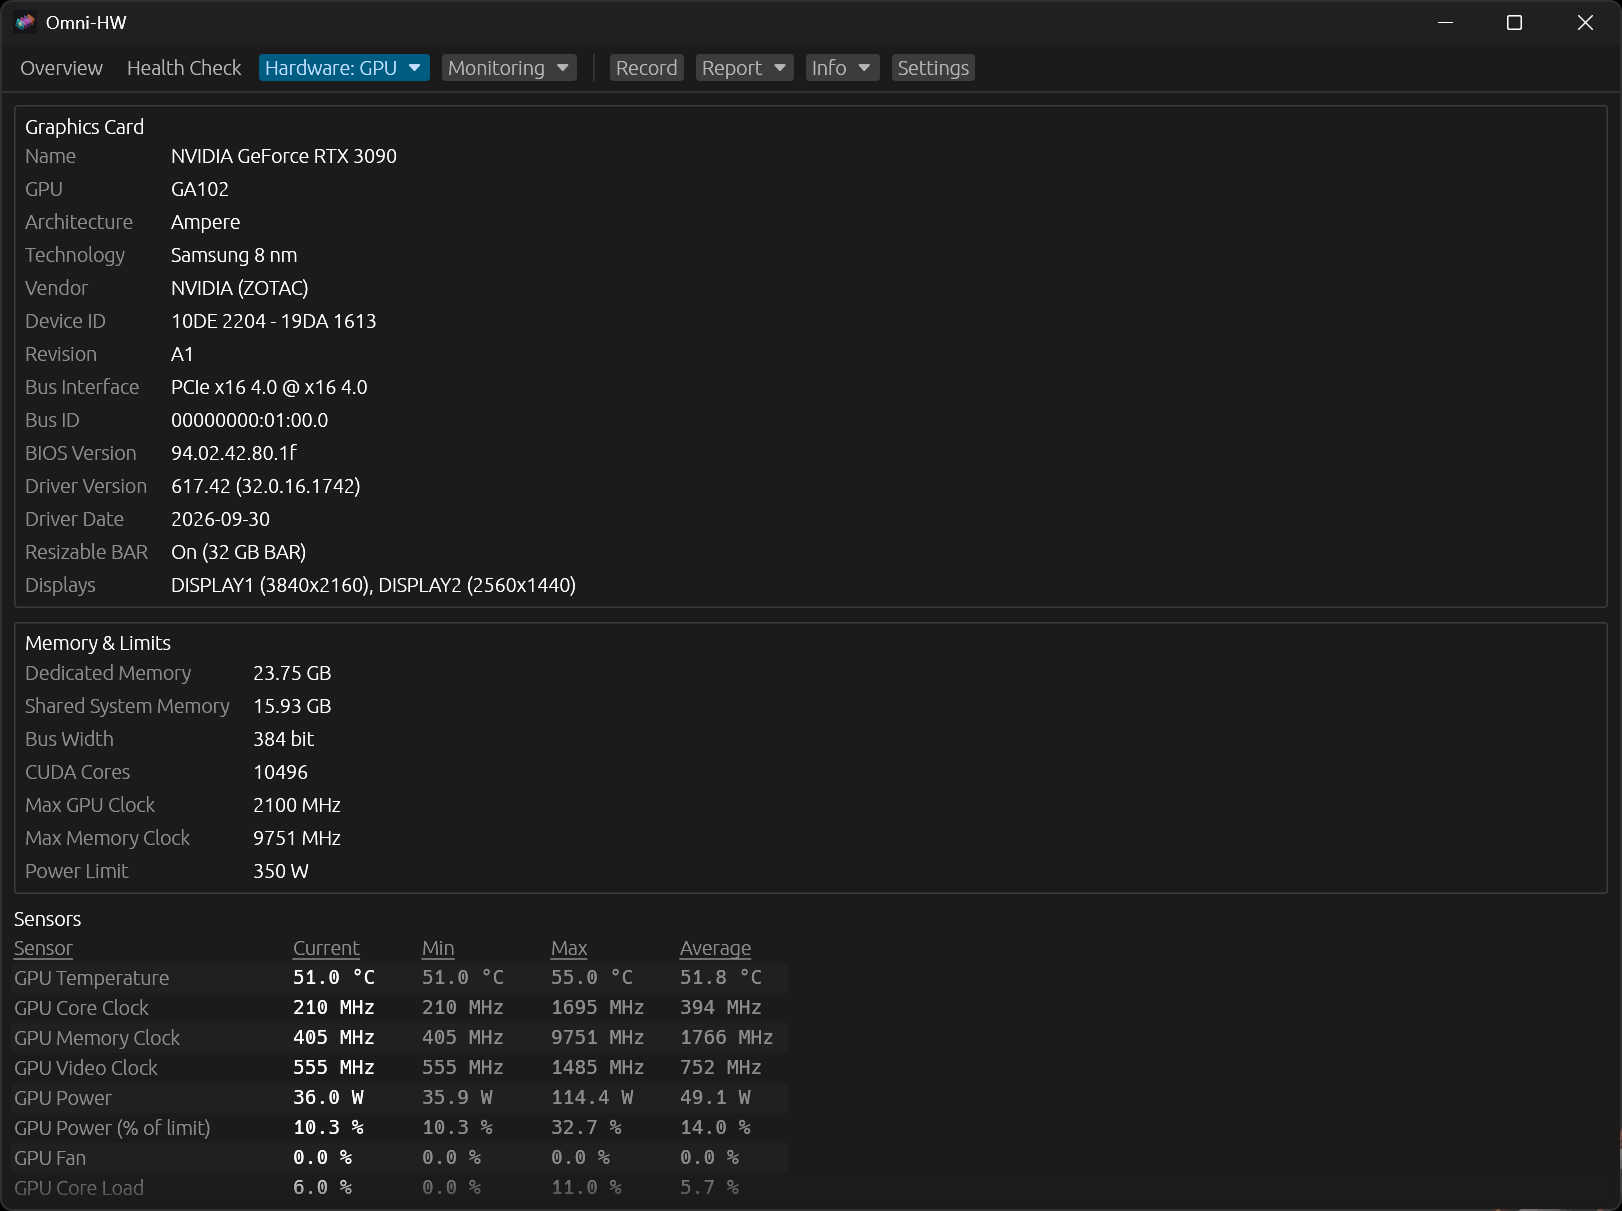Click the BIOS version 94.02.42.80.1f
The width and height of the screenshot is (1622, 1211).
(x=234, y=453)
